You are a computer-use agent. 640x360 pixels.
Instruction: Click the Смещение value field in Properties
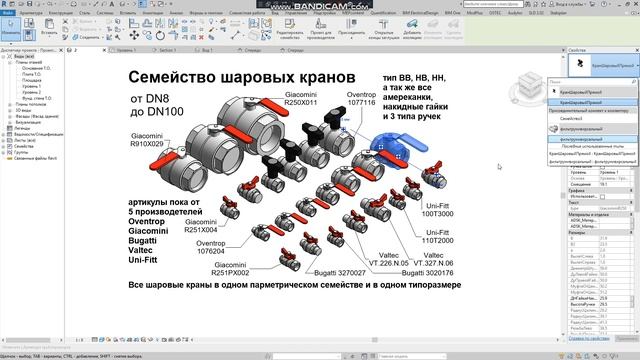614,184
